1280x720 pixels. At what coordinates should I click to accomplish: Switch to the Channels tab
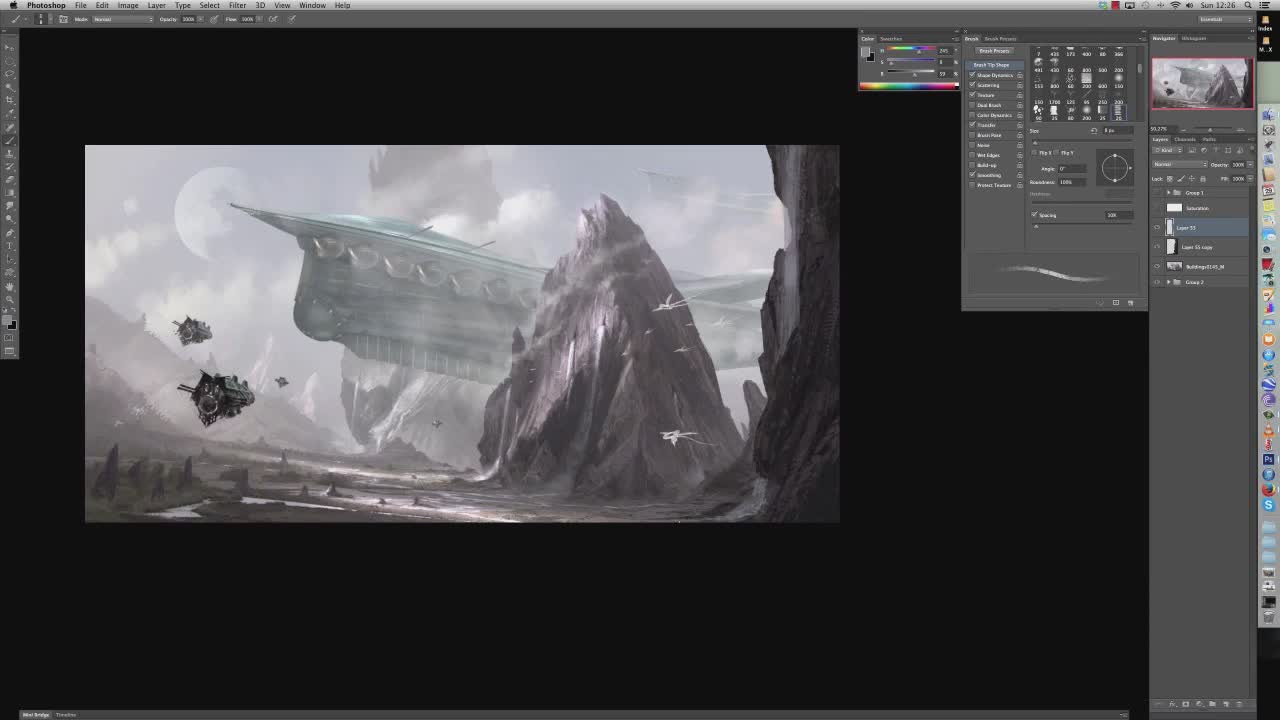1185,139
